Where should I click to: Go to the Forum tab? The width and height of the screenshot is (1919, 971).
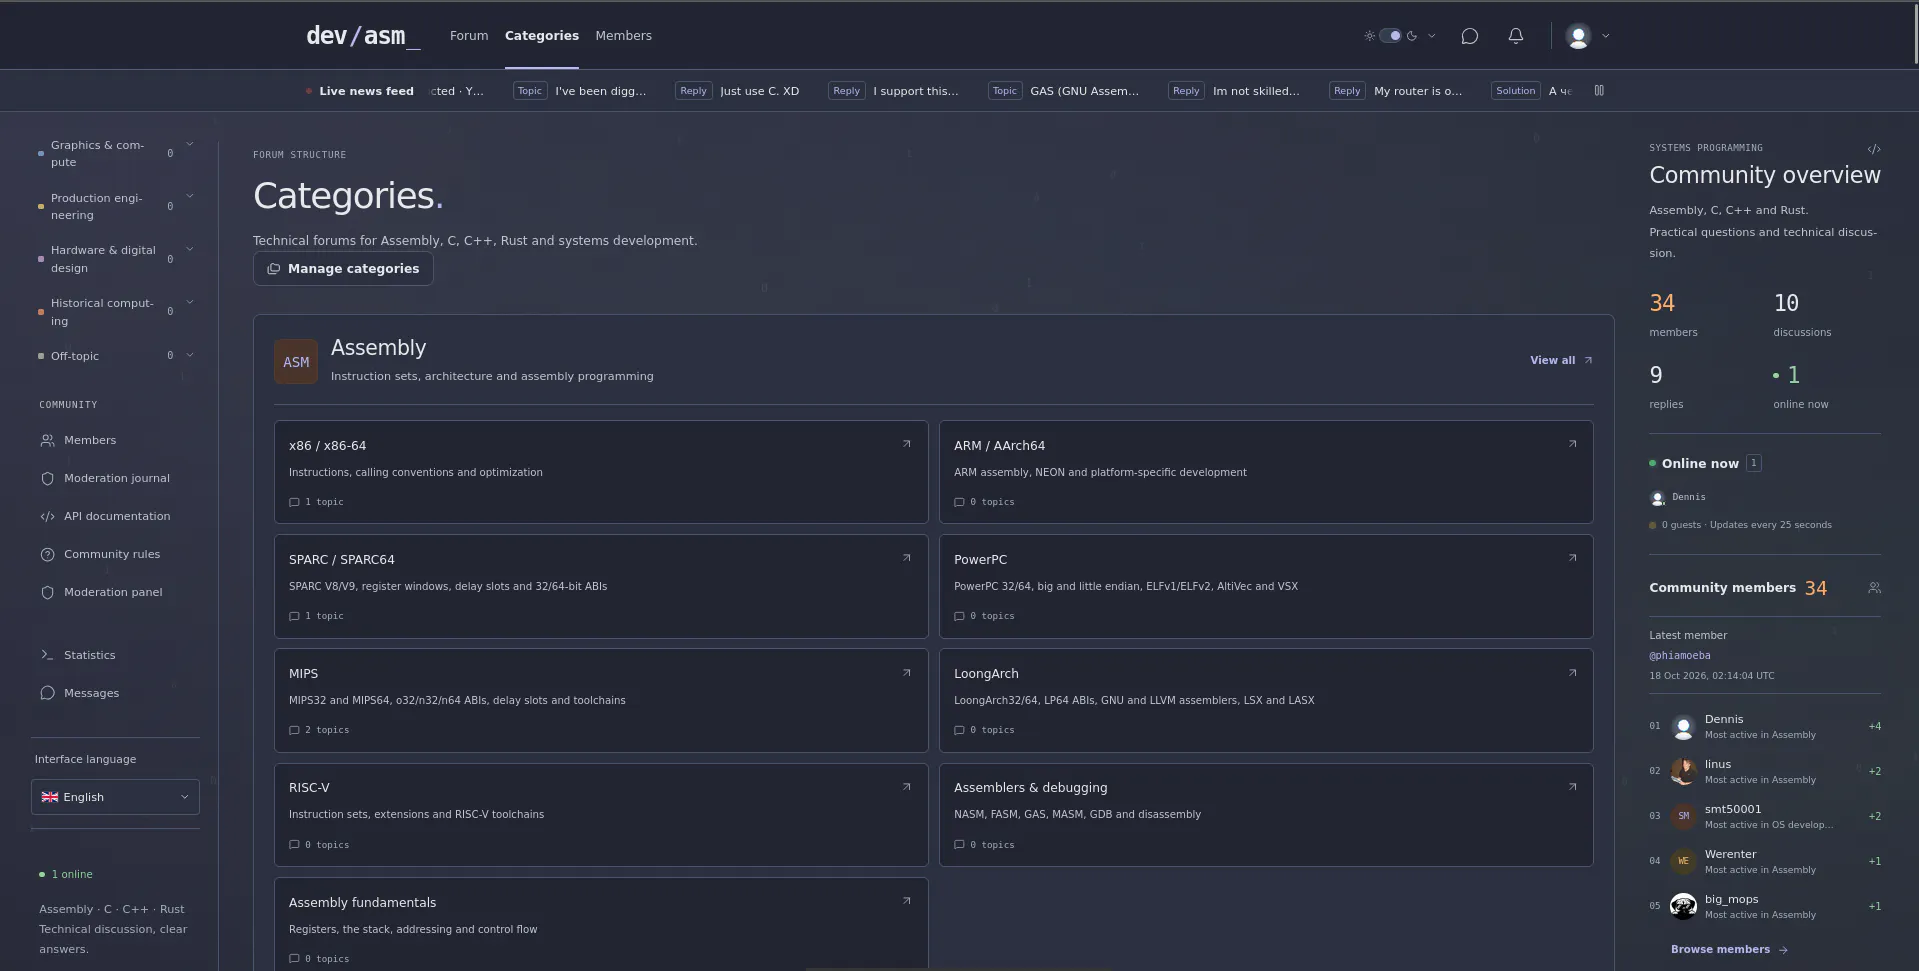tap(469, 36)
